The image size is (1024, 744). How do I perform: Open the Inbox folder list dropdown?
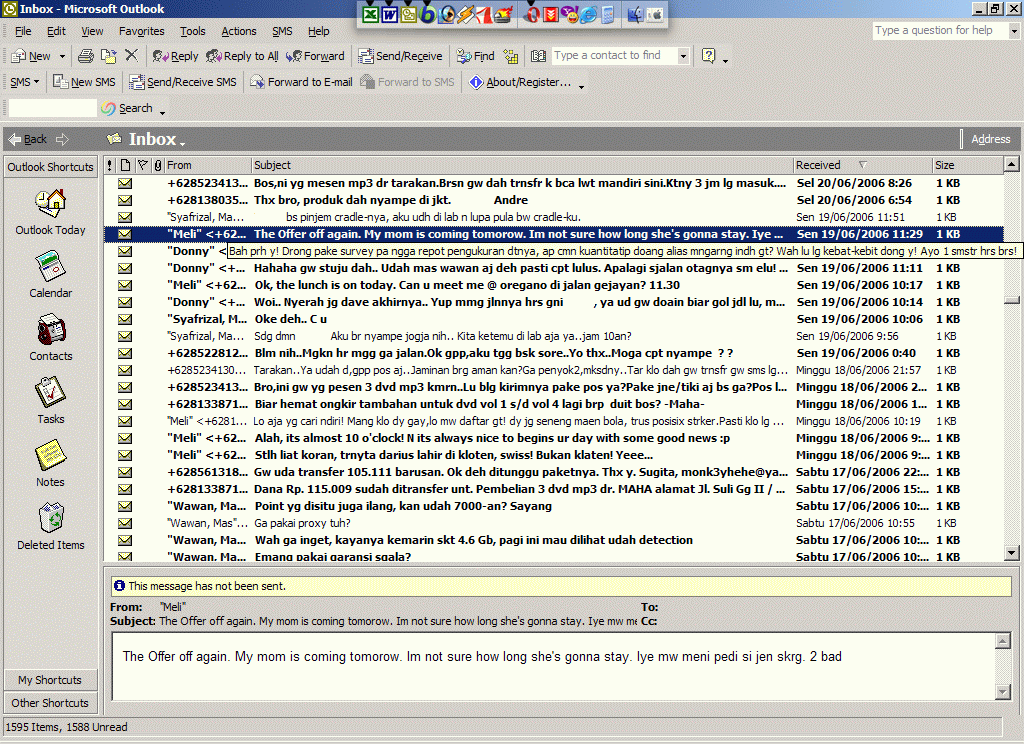tap(183, 143)
